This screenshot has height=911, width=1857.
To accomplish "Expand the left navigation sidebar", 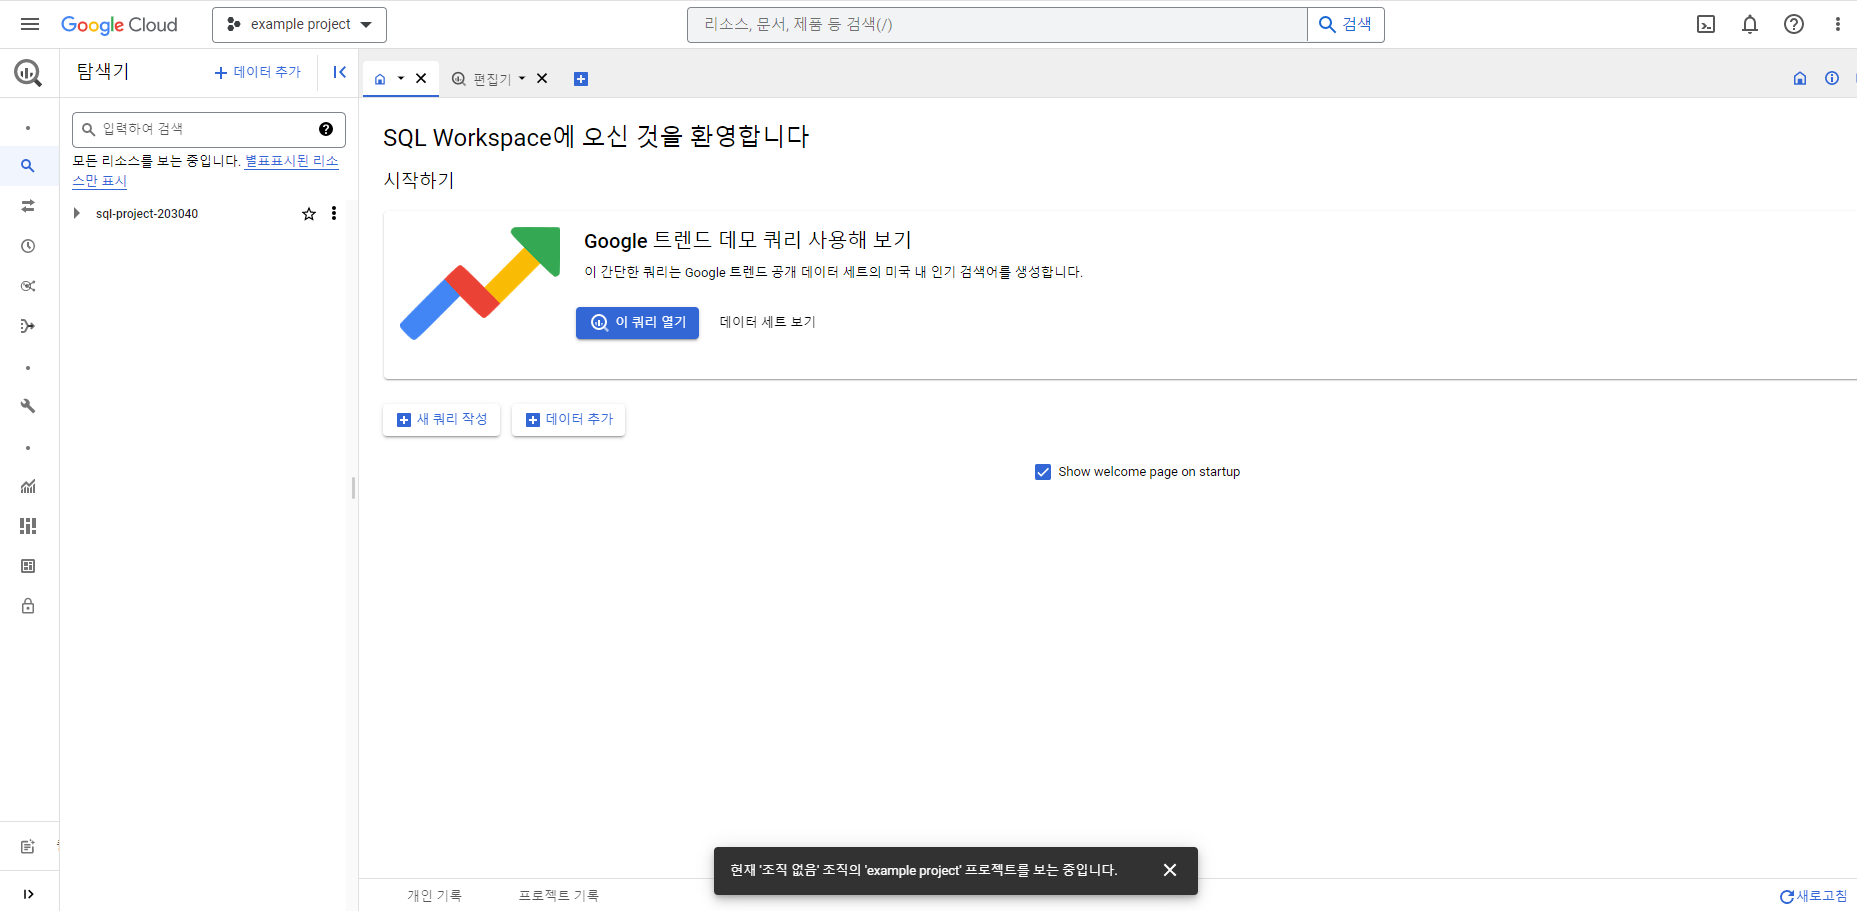I will pos(28,894).
